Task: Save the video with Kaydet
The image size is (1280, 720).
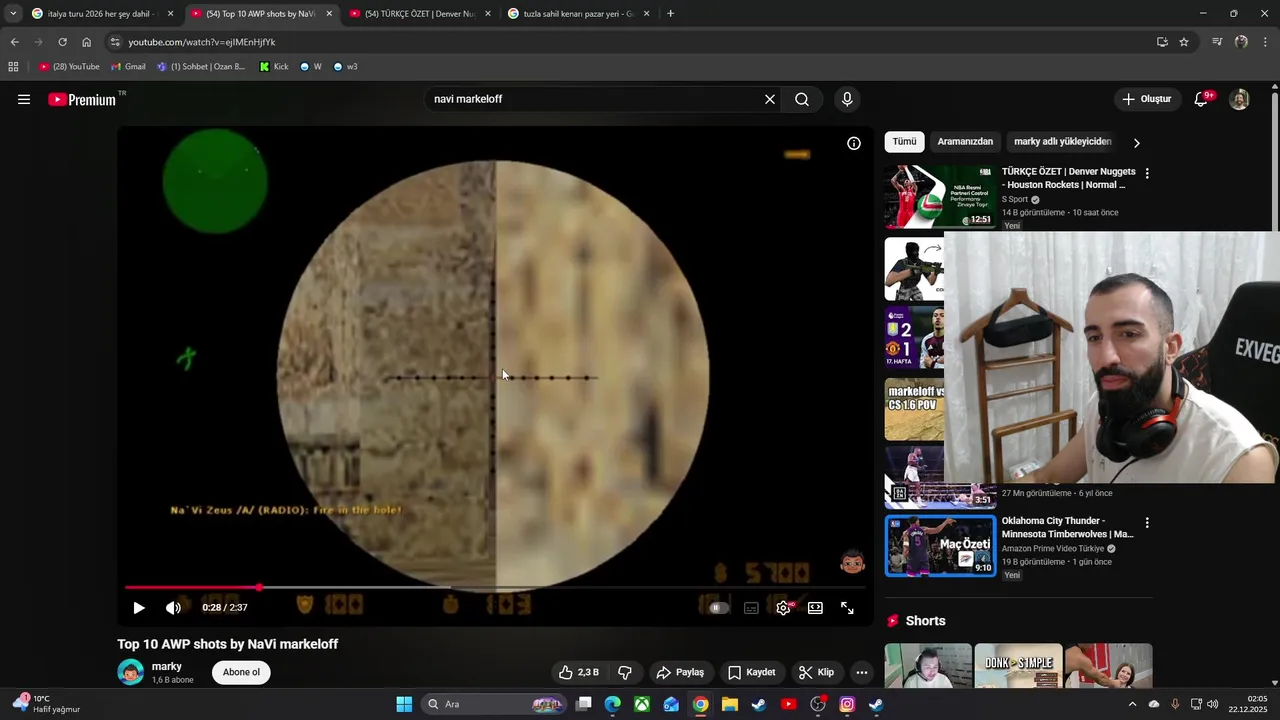Action: tap(751, 672)
